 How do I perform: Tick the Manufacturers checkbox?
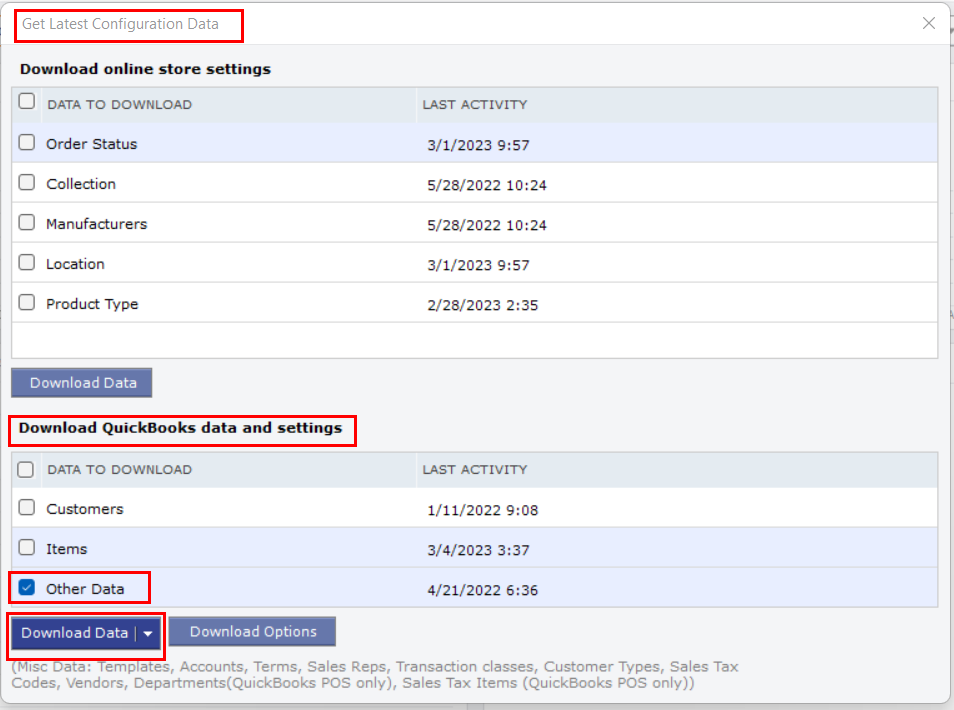(27, 223)
